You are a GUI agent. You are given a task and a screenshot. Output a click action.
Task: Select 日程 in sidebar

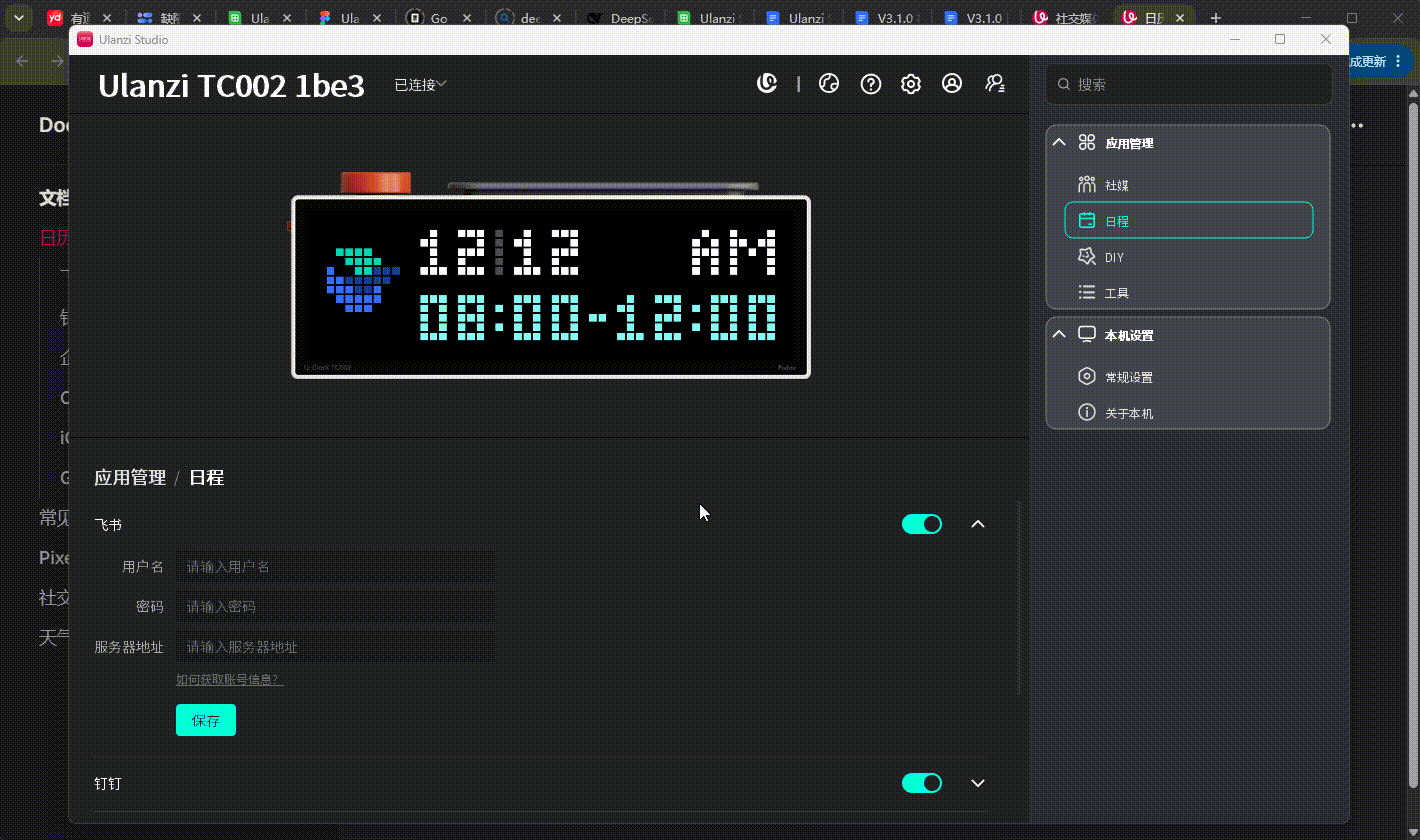pos(1189,220)
